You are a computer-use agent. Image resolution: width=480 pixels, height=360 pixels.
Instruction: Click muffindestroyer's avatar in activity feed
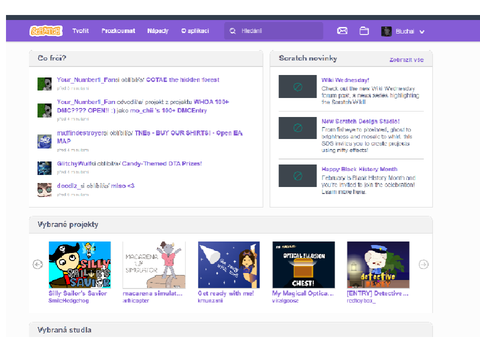[44, 141]
